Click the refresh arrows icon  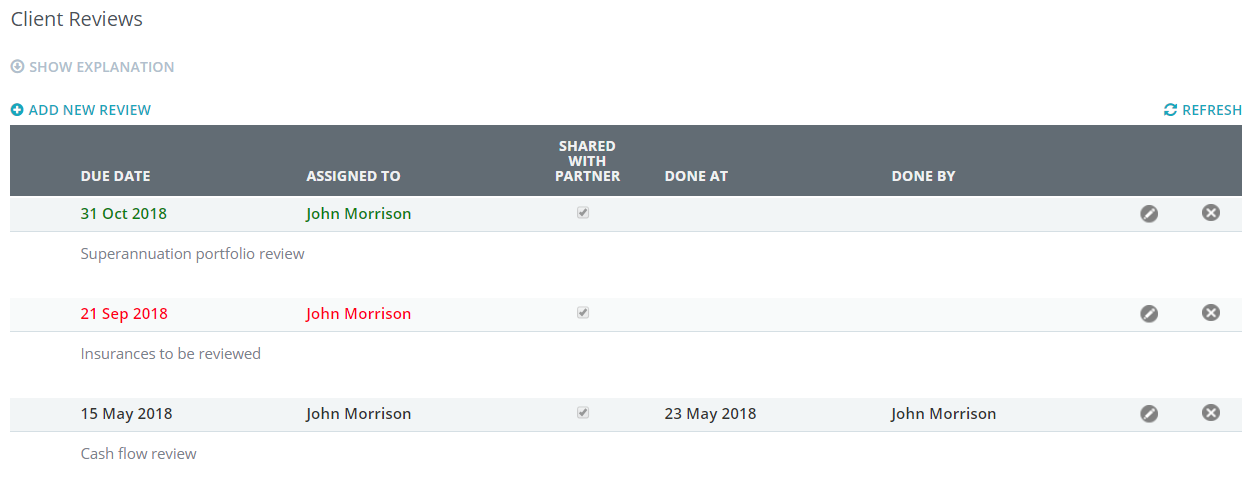pos(1170,110)
